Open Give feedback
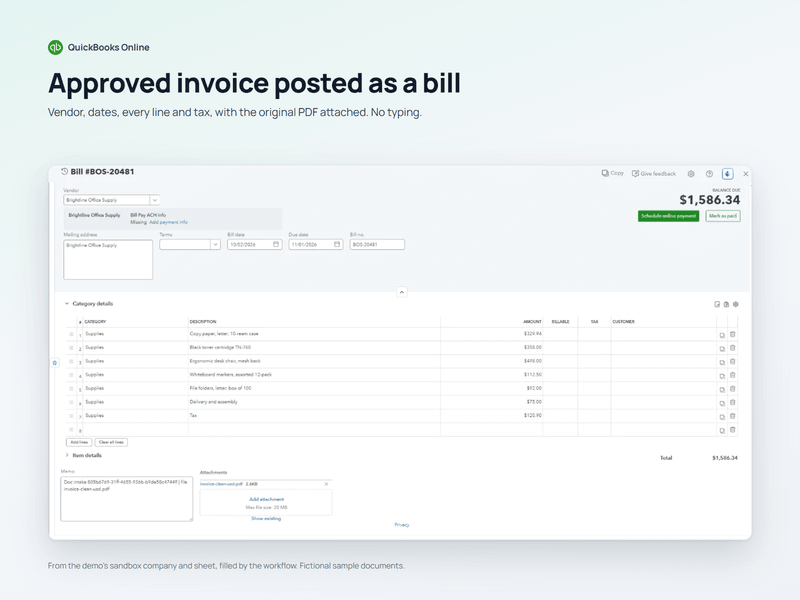The height and width of the screenshot is (600, 800). (654, 174)
